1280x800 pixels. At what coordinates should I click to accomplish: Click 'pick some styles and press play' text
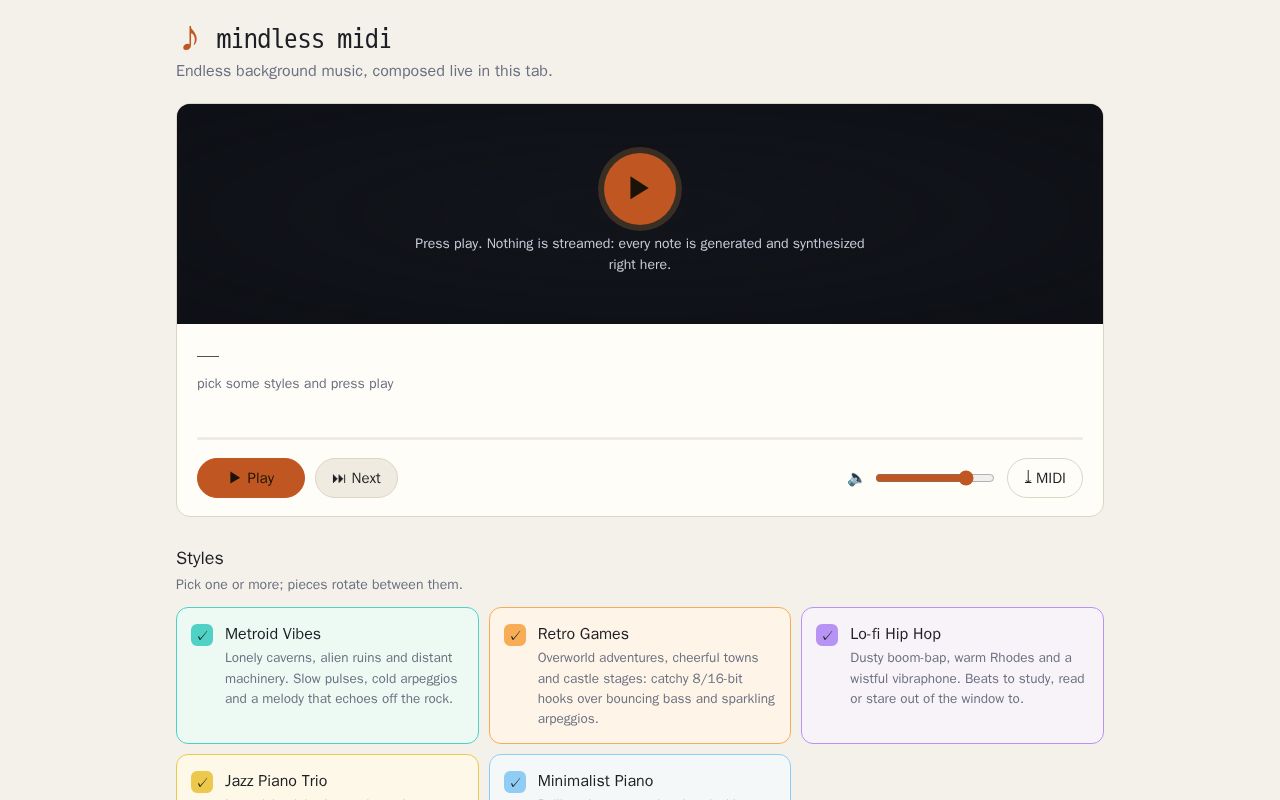(295, 384)
